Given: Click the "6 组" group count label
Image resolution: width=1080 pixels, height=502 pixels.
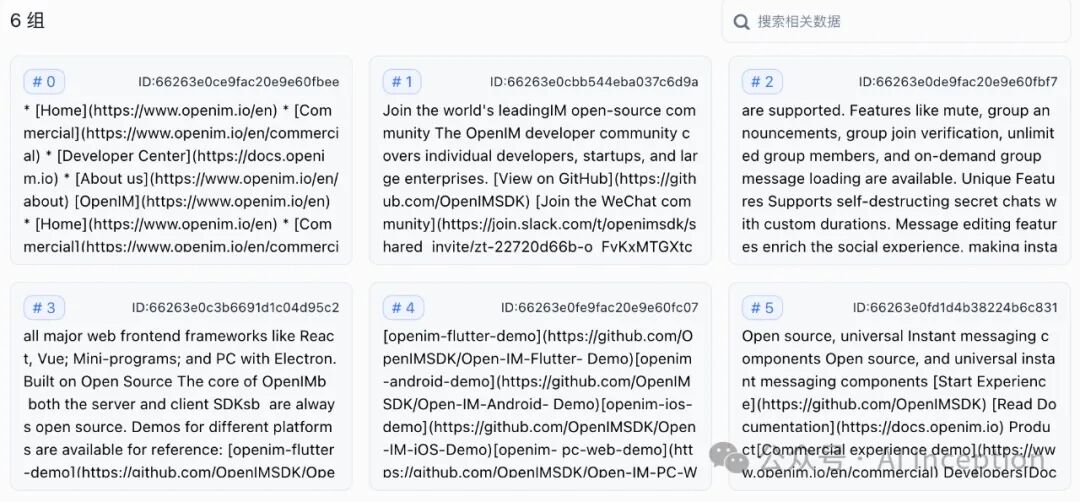Looking at the screenshot, I should click(x=27, y=21).
